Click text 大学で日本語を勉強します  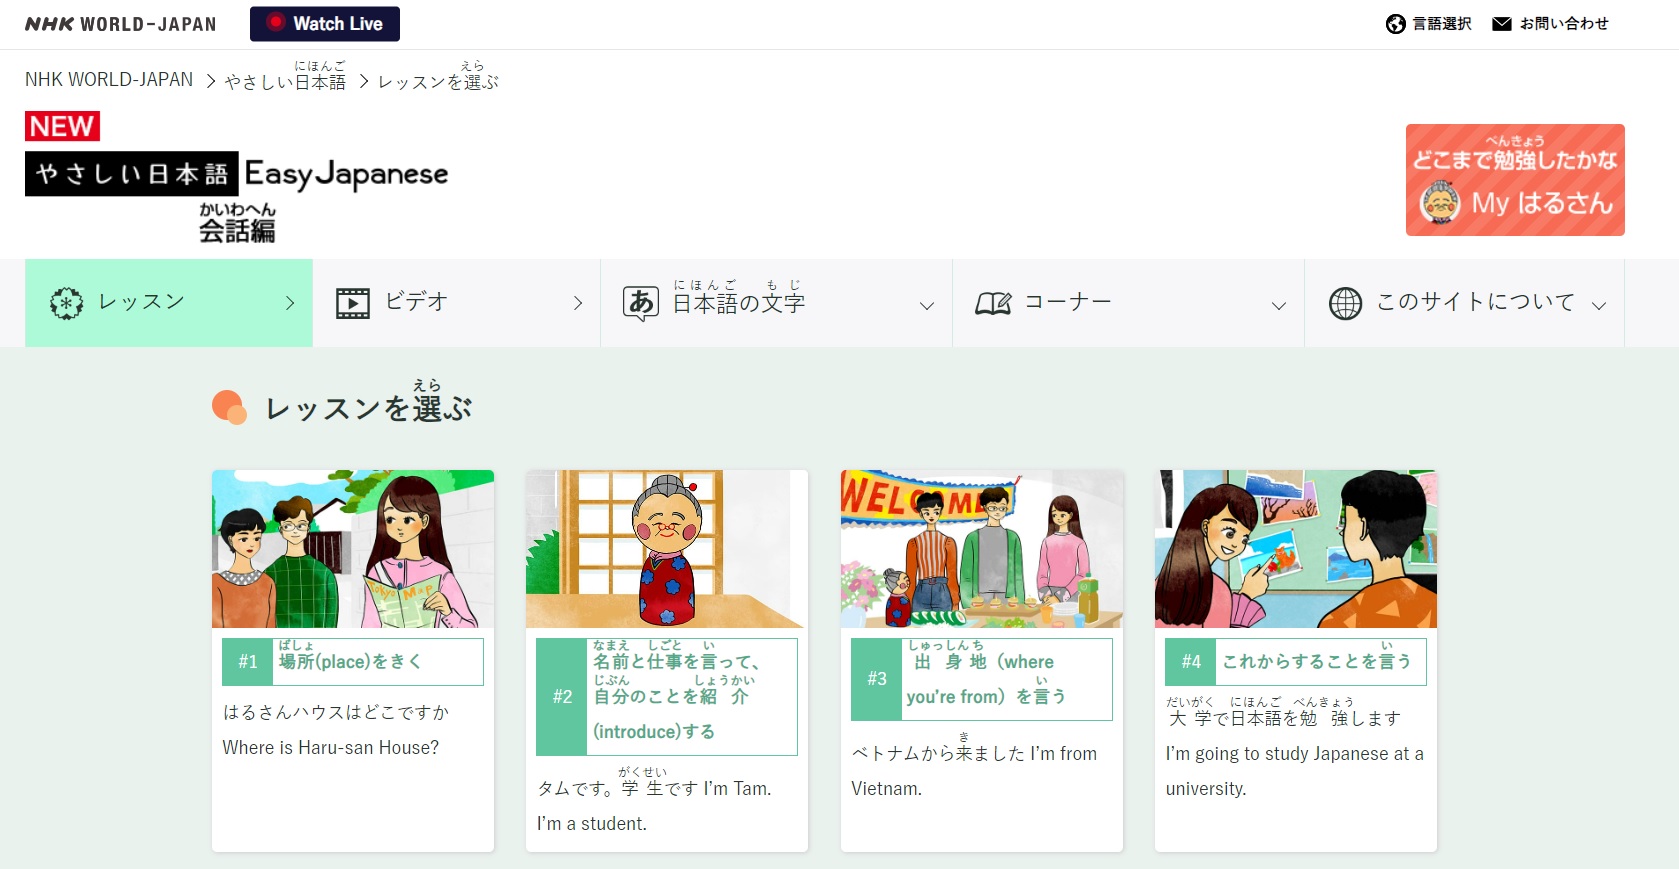click(1283, 714)
